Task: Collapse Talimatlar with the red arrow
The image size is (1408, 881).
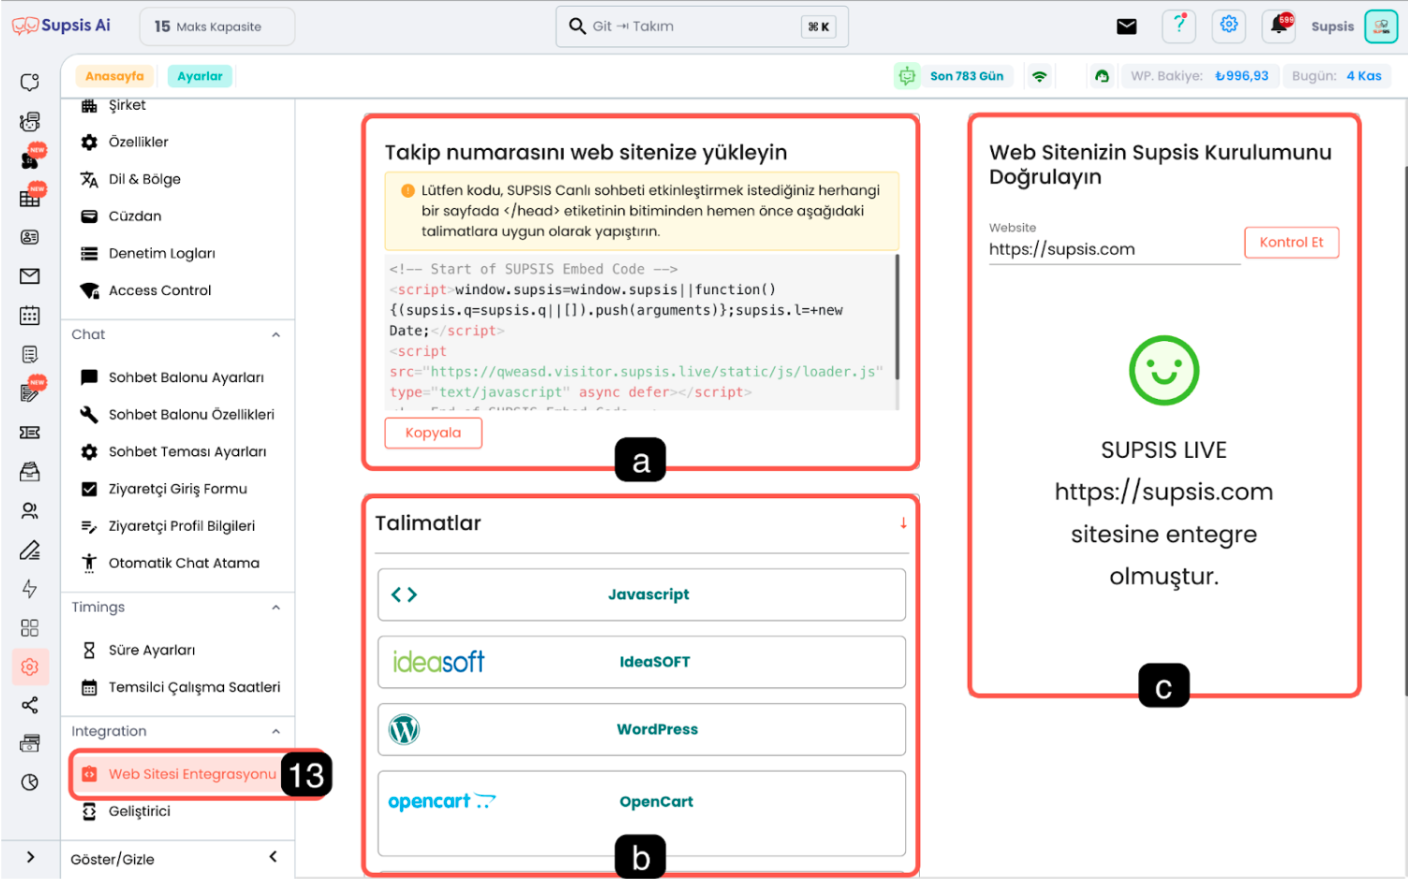Action: [x=903, y=523]
